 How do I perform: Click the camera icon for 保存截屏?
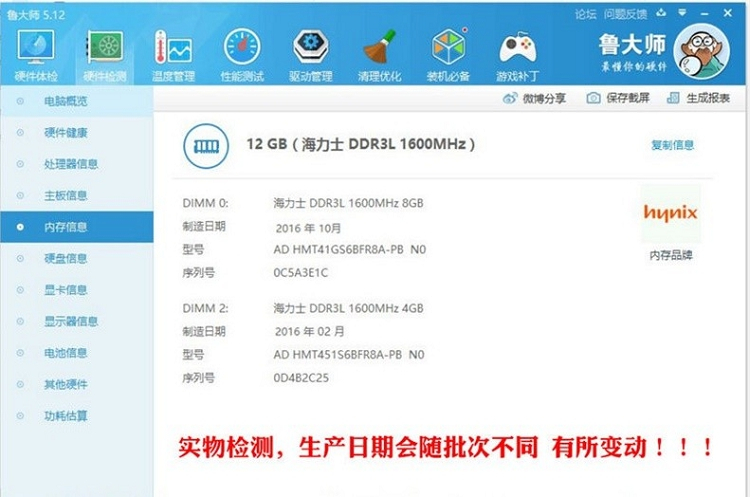(x=593, y=98)
